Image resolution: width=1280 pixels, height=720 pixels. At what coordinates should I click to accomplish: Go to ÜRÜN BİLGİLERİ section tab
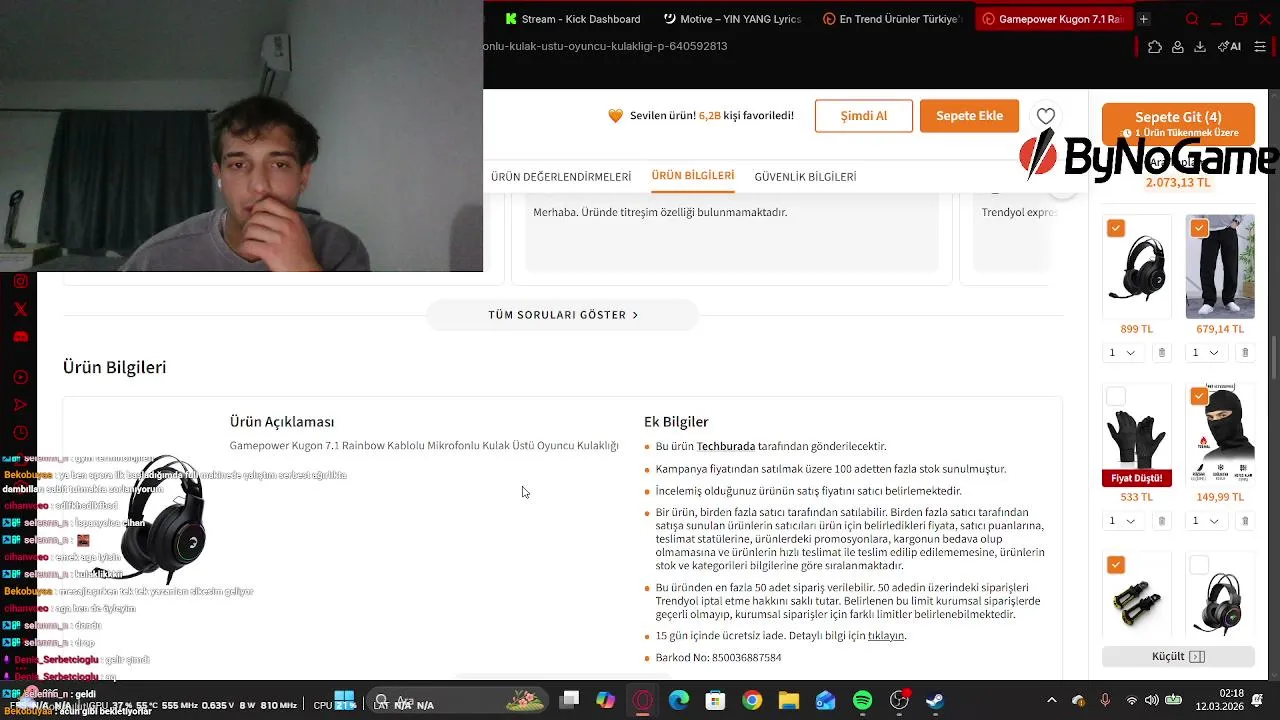693,176
